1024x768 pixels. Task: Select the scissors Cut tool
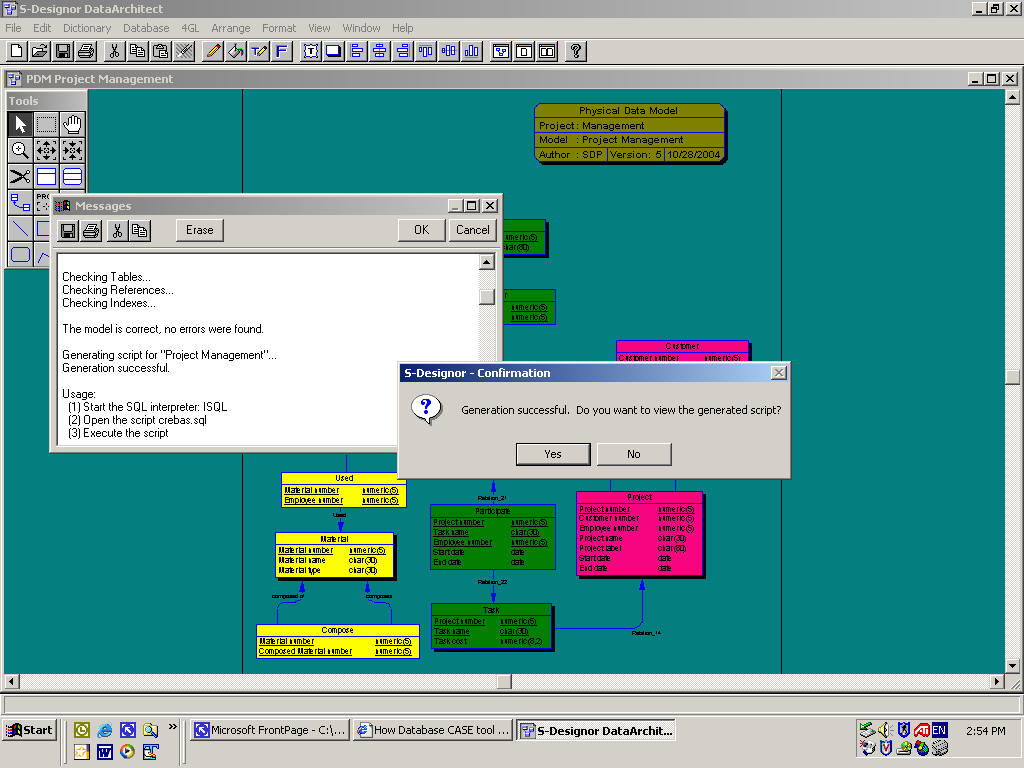pyautogui.click(x=20, y=175)
